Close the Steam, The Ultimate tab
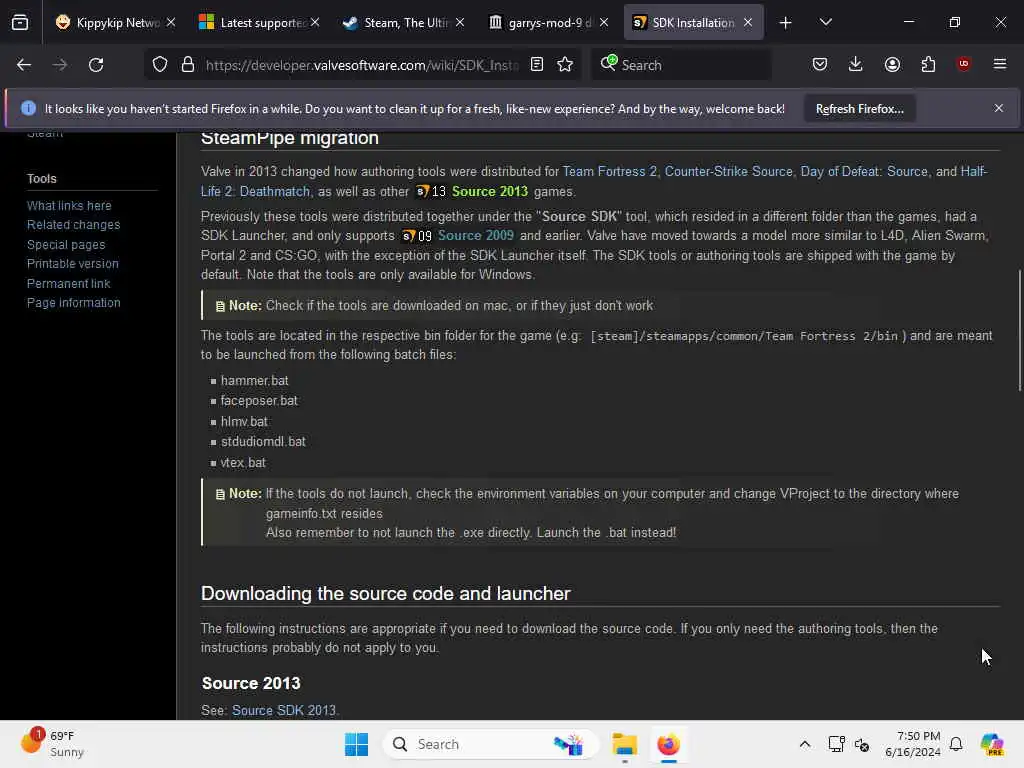 click(460, 23)
